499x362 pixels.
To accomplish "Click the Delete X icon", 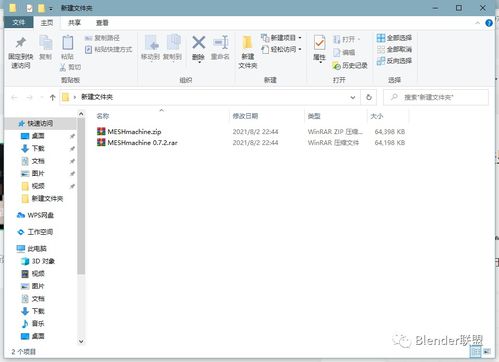I will [199, 43].
